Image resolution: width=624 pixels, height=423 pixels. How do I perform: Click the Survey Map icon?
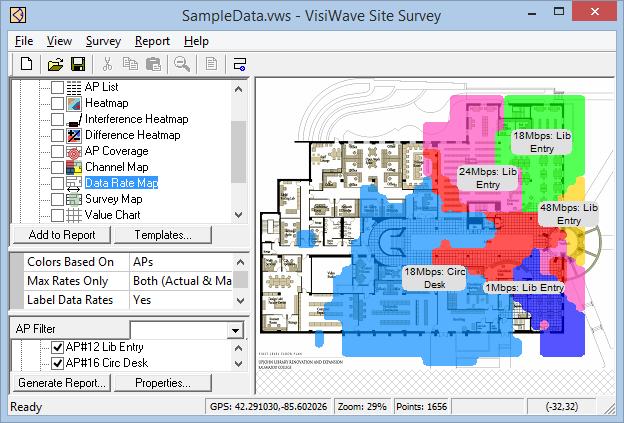click(x=74, y=199)
